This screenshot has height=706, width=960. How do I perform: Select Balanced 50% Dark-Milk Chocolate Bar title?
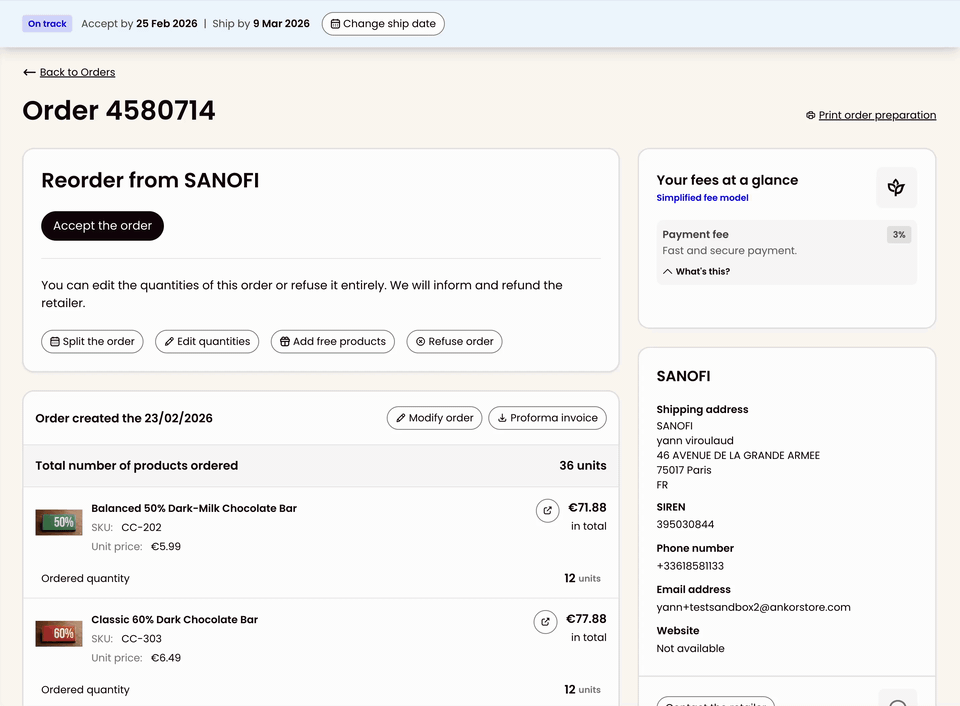[x=194, y=508]
